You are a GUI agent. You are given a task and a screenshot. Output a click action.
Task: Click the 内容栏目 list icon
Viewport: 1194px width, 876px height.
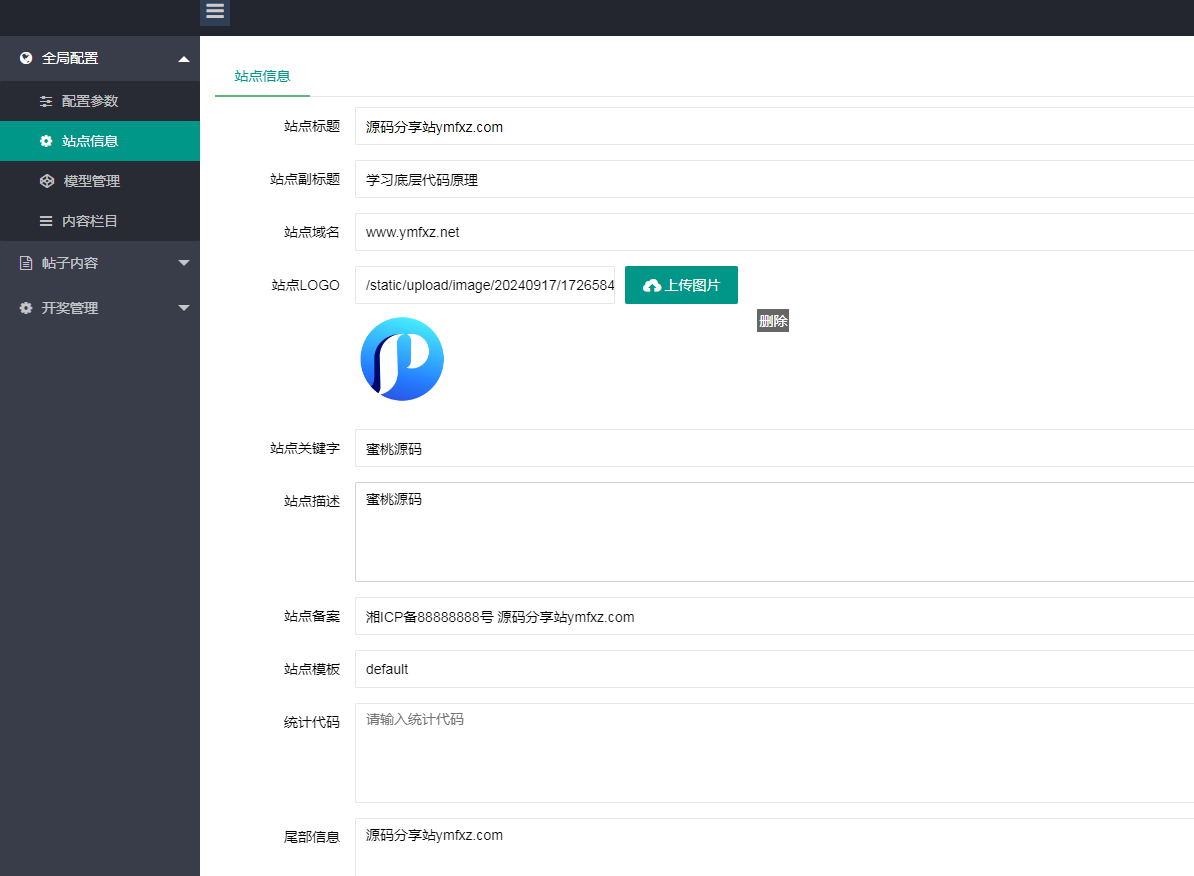46,221
